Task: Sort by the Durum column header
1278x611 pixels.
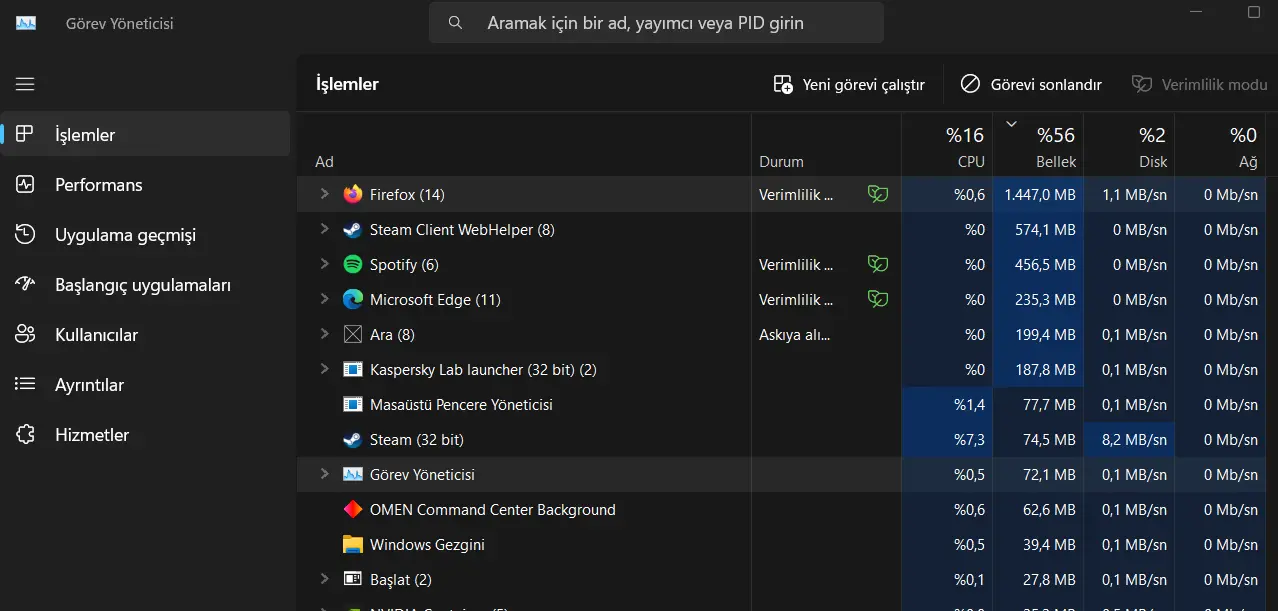Action: coord(826,145)
